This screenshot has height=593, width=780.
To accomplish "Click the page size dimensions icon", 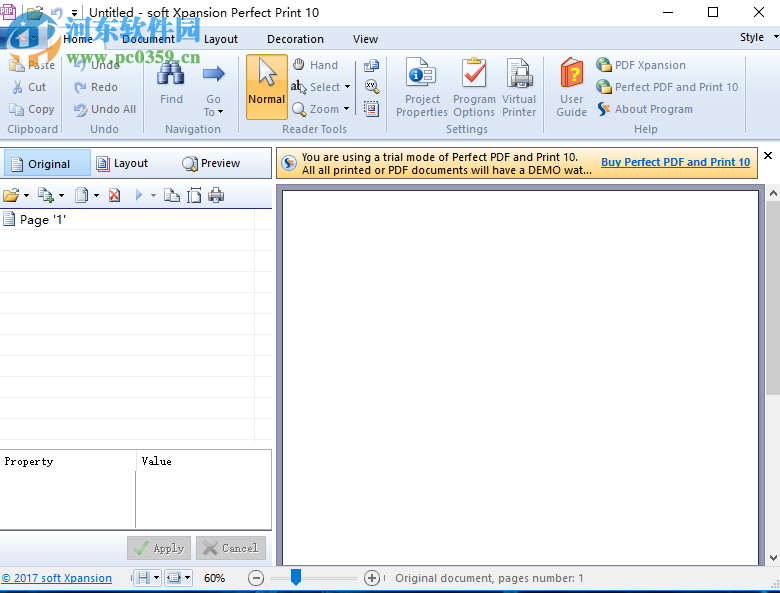I will [194, 196].
